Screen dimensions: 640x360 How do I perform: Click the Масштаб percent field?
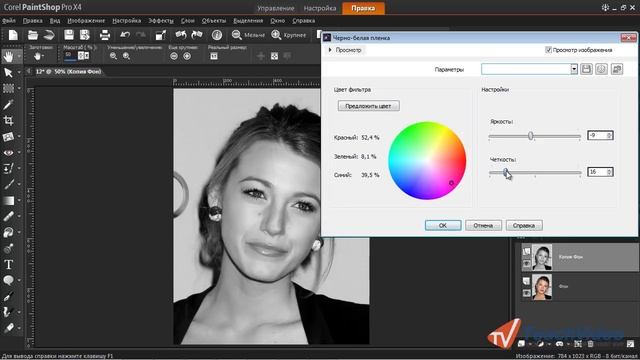click(70, 55)
